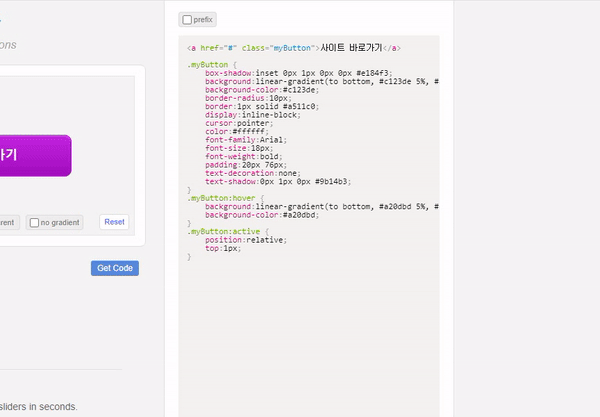
Task: Click the purple preview button
Action: [x=35, y=156]
